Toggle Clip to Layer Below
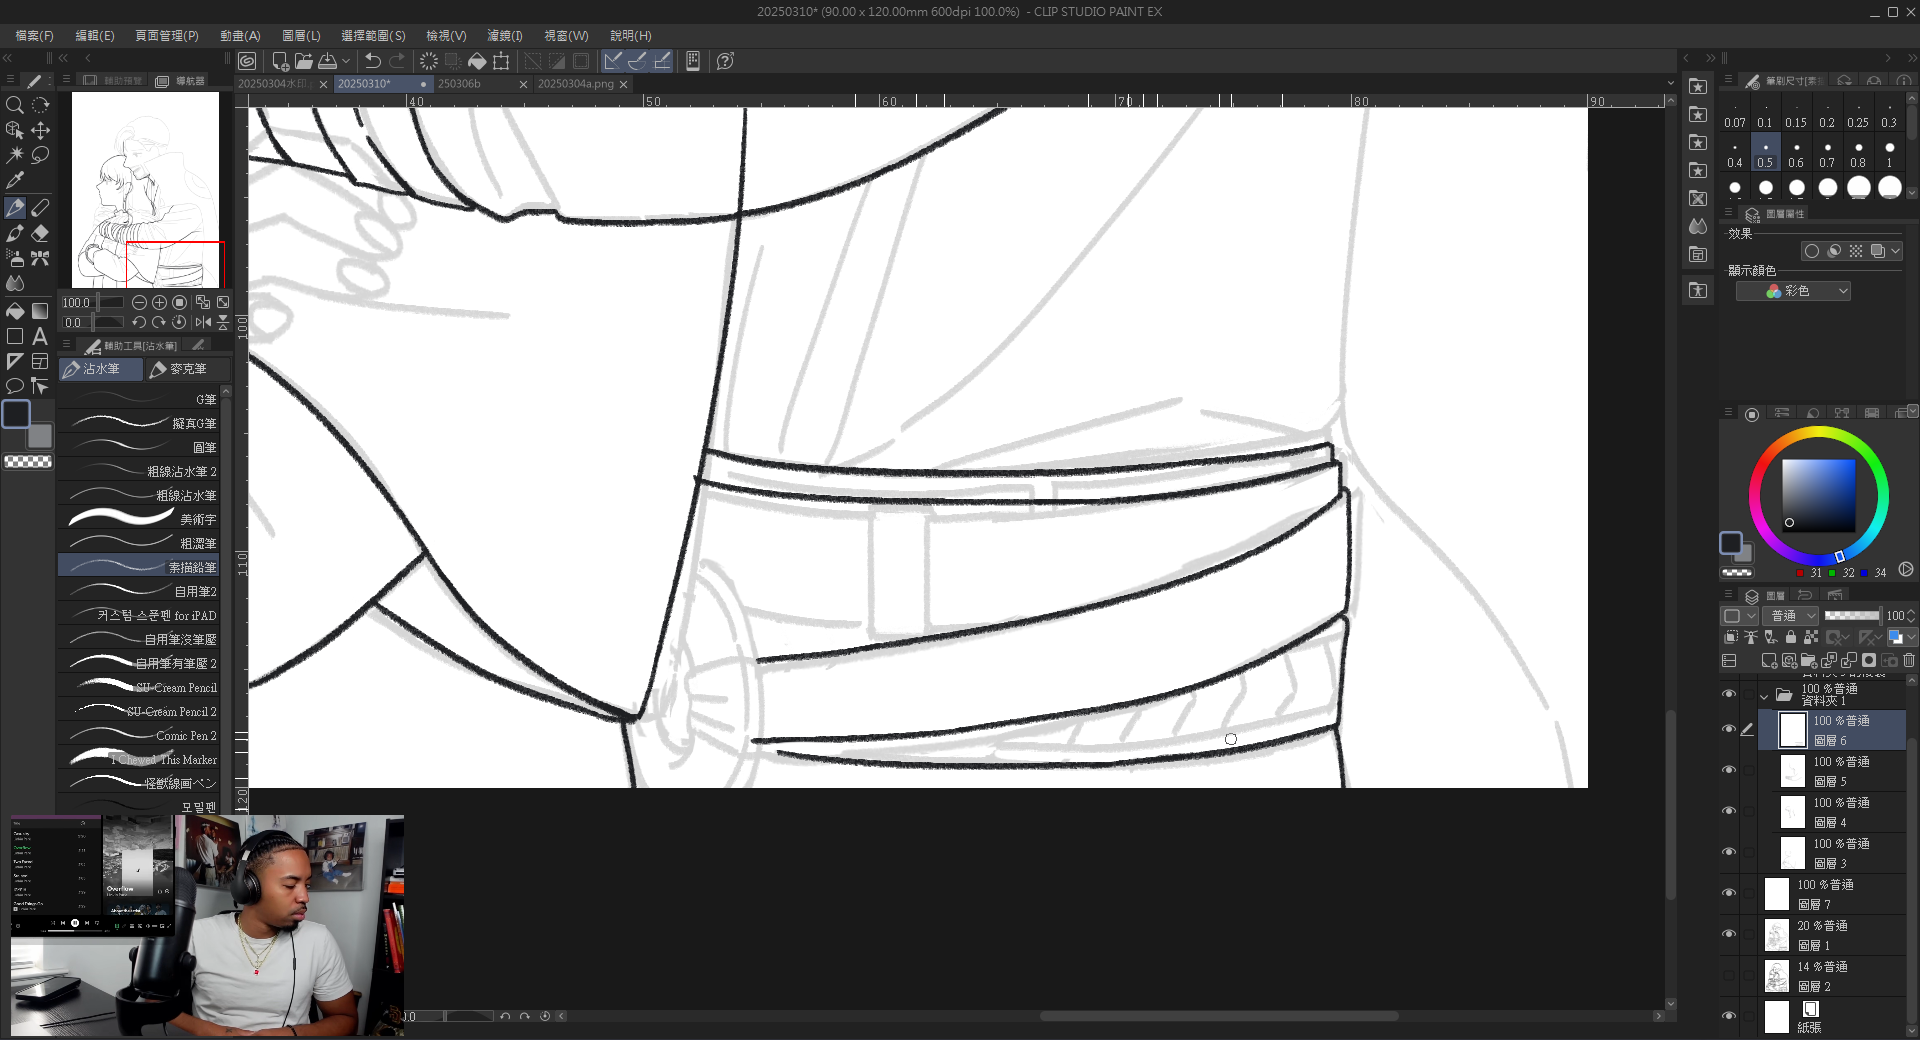This screenshot has width=1920, height=1040. point(1731,637)
